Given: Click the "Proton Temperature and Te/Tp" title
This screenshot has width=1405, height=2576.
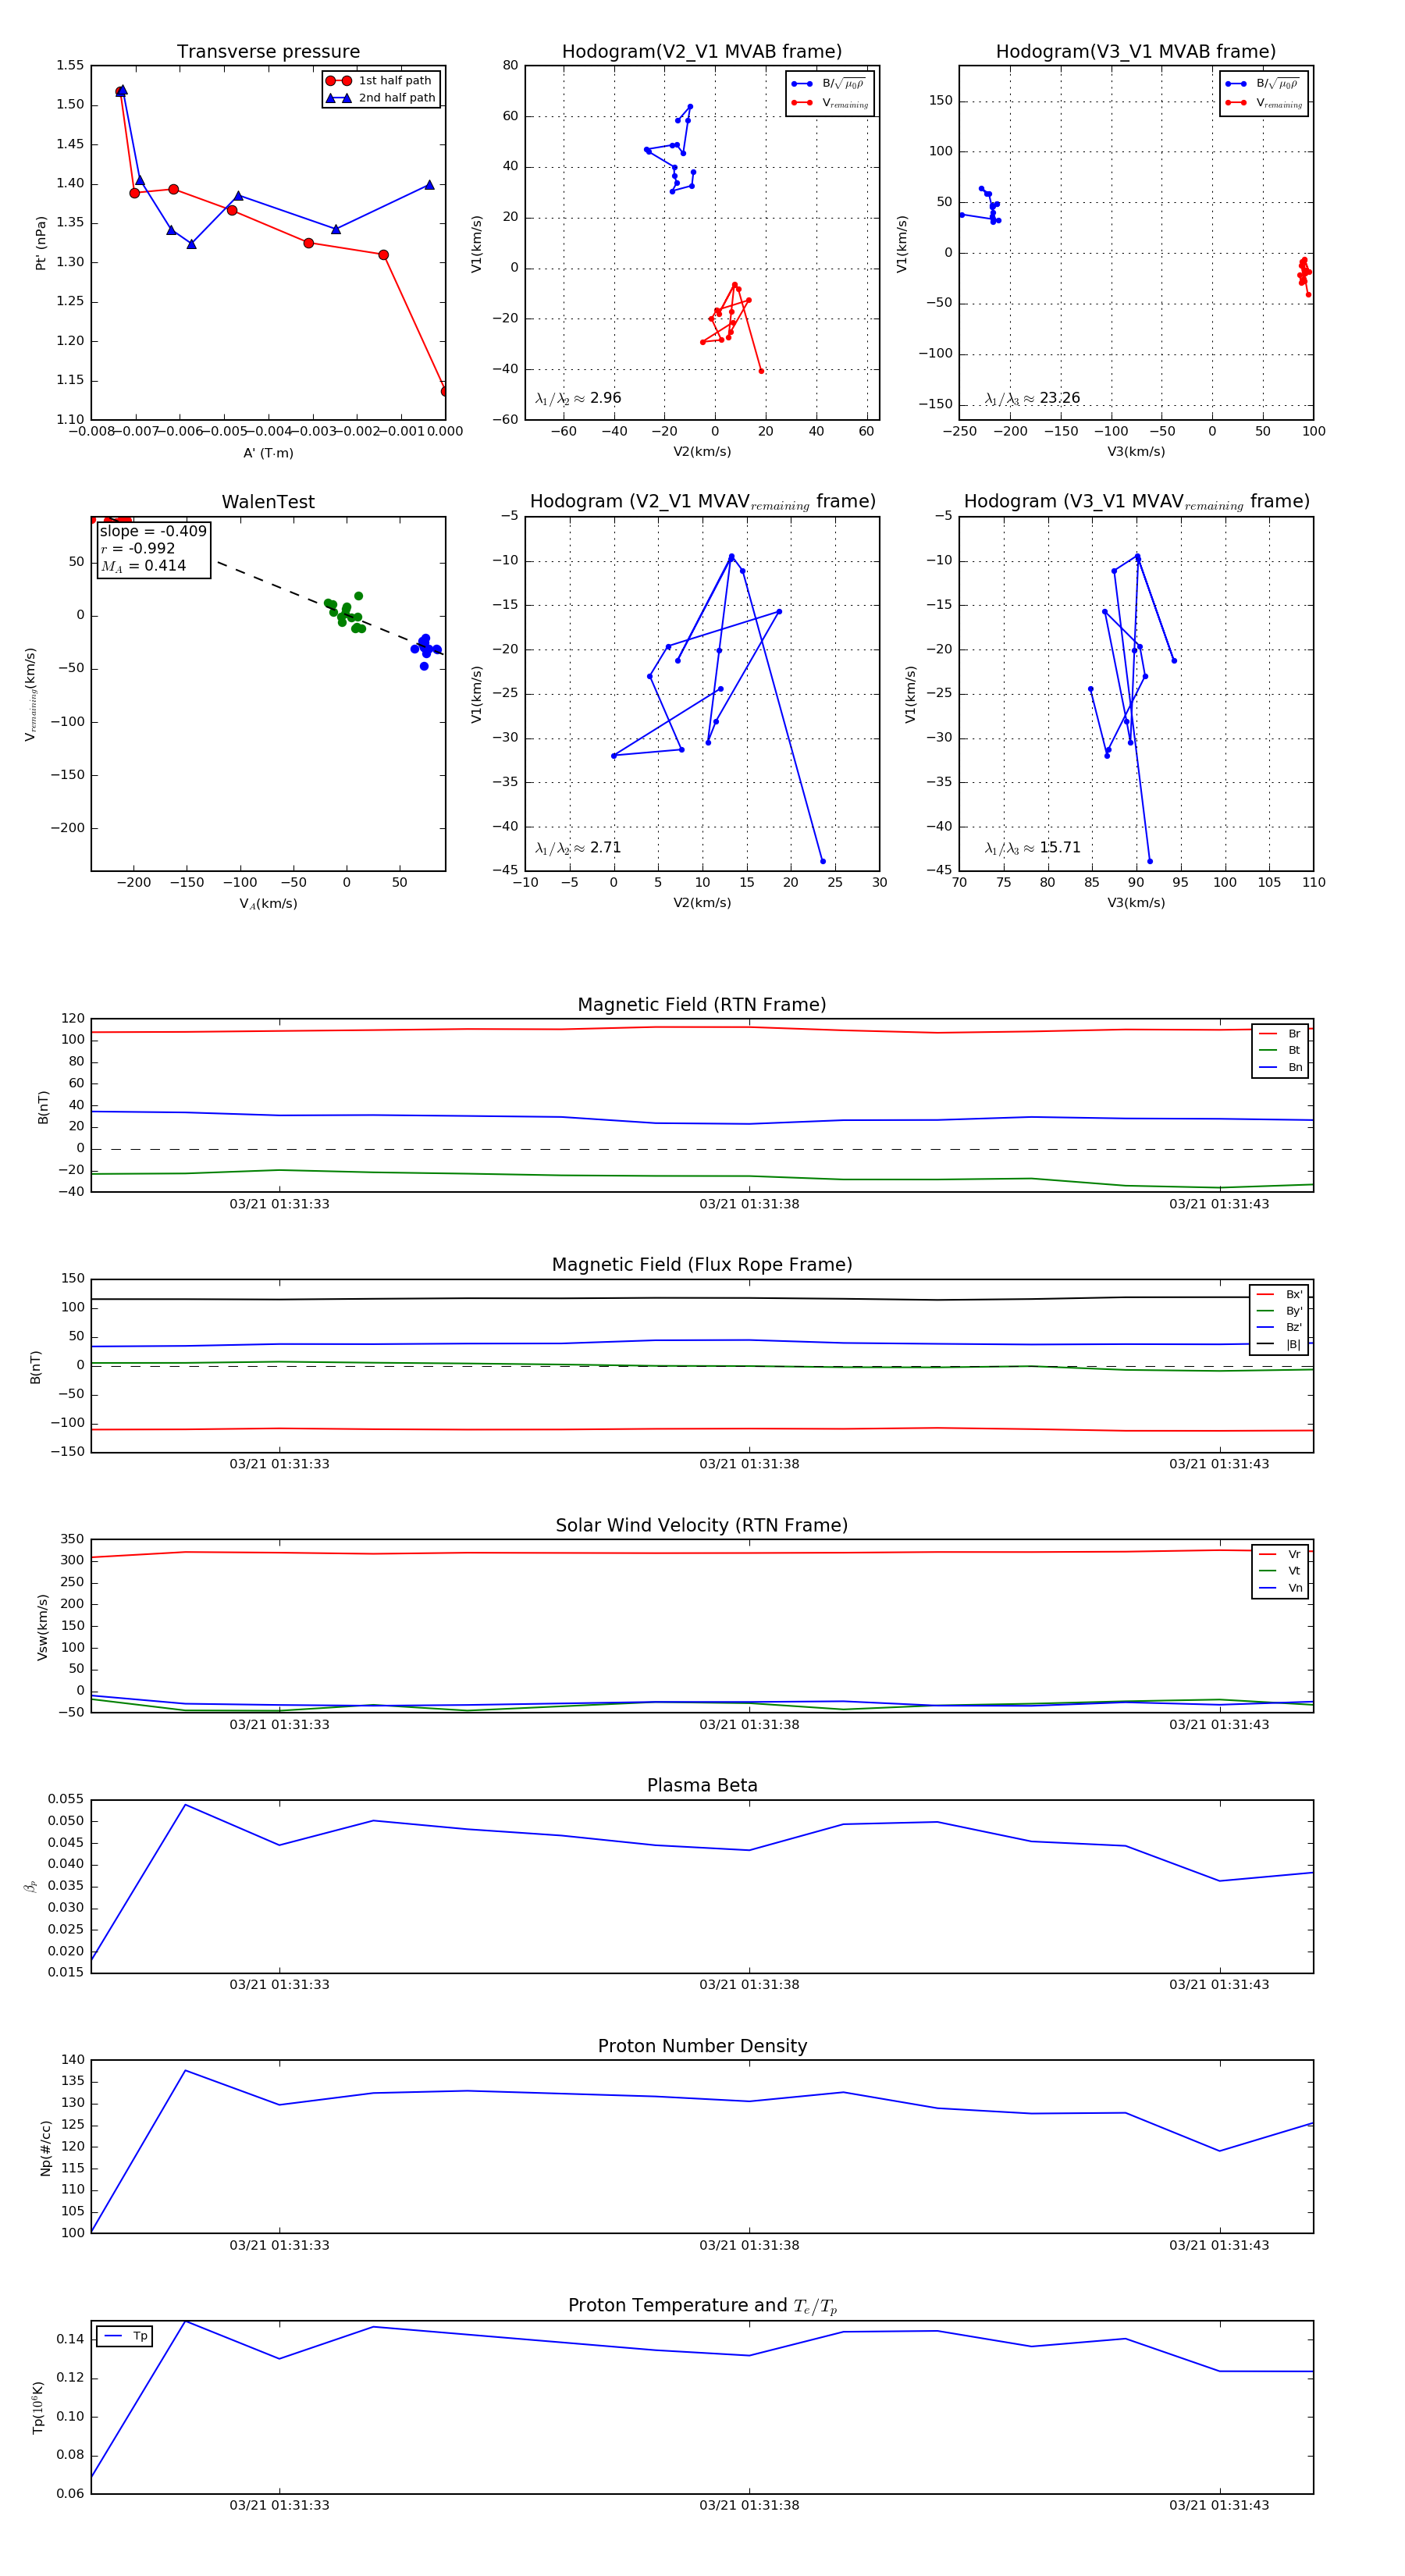Looking at the screenshot, I should click(702, 2306).
